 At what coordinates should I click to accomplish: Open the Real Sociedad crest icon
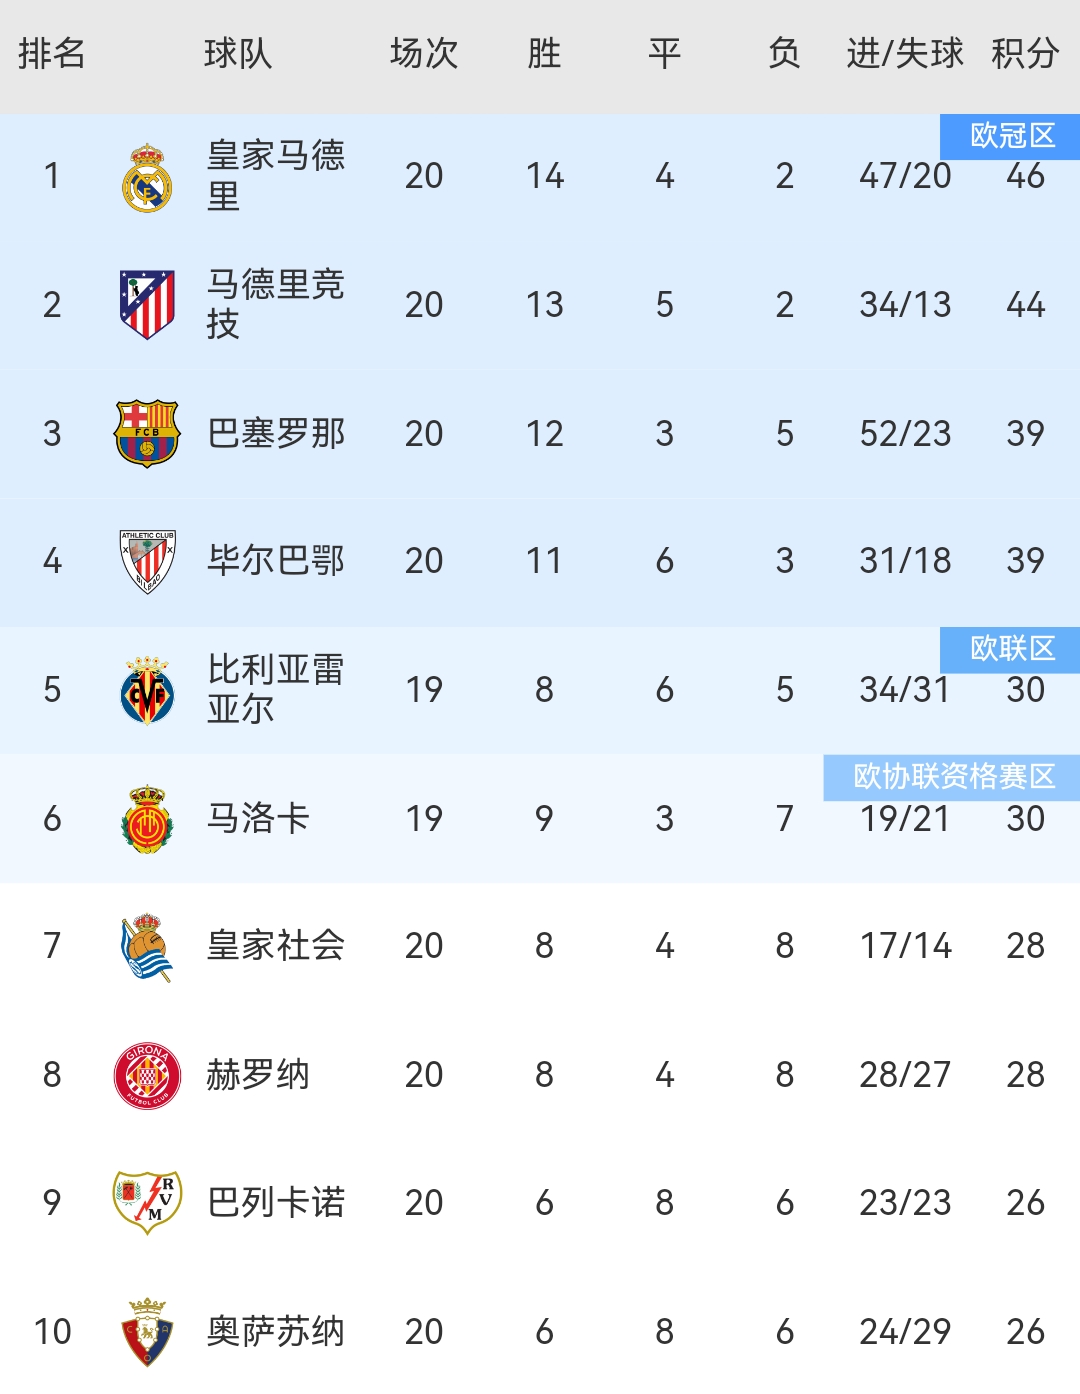coord(147,946)
